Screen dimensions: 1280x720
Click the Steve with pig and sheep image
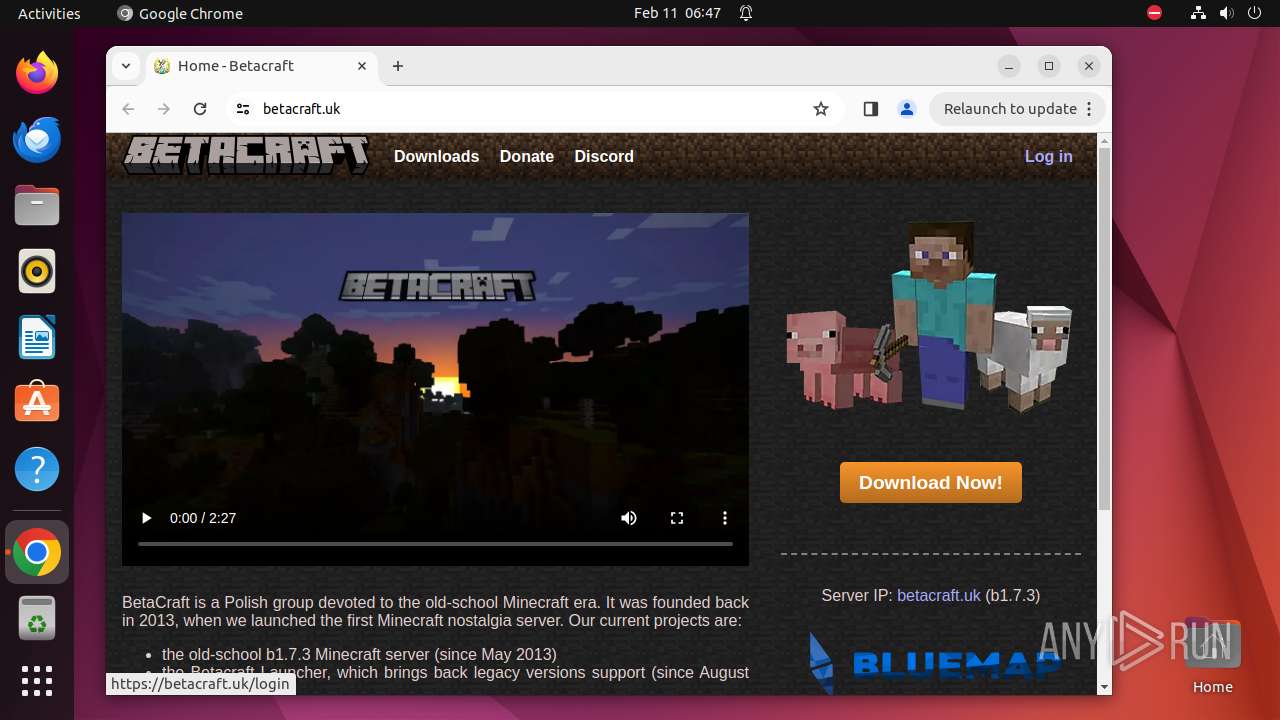(929, 315)
